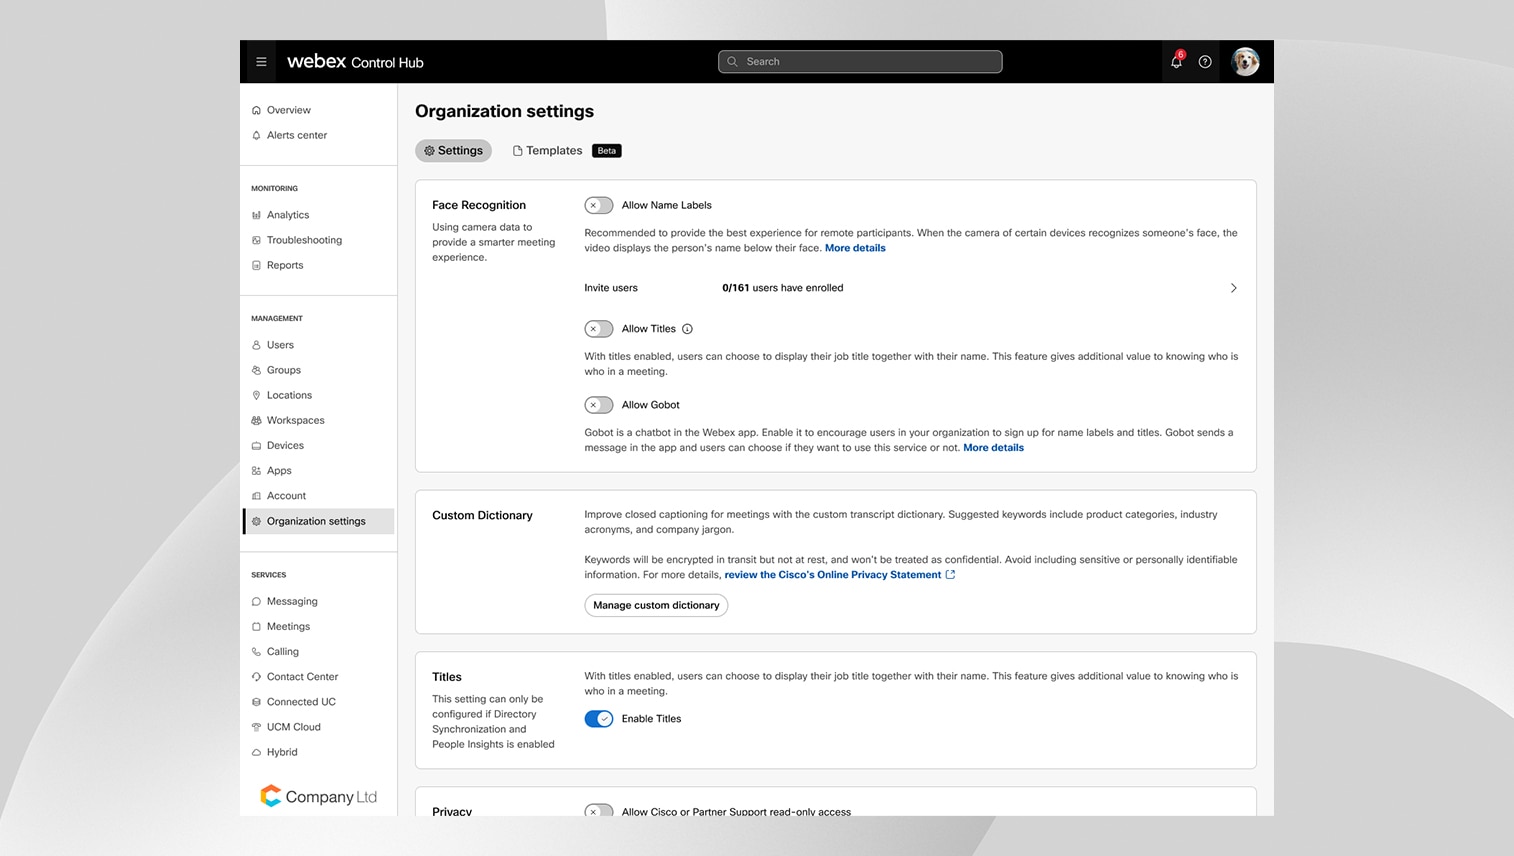Open More details link for Name Labels

pyautogui.click(x=855, y=248)
